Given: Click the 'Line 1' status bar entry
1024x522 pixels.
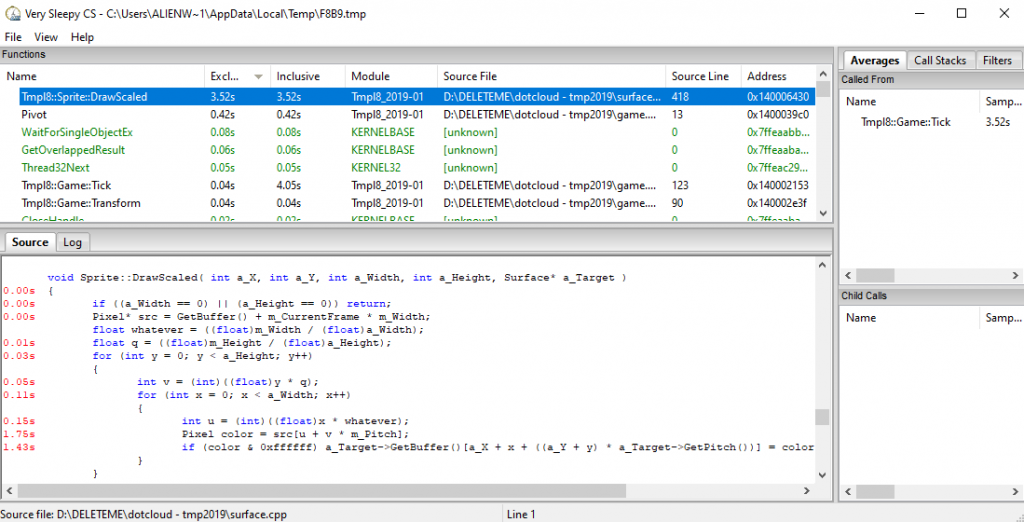Looking at the screenshot, I should click(x=521, y=514).
